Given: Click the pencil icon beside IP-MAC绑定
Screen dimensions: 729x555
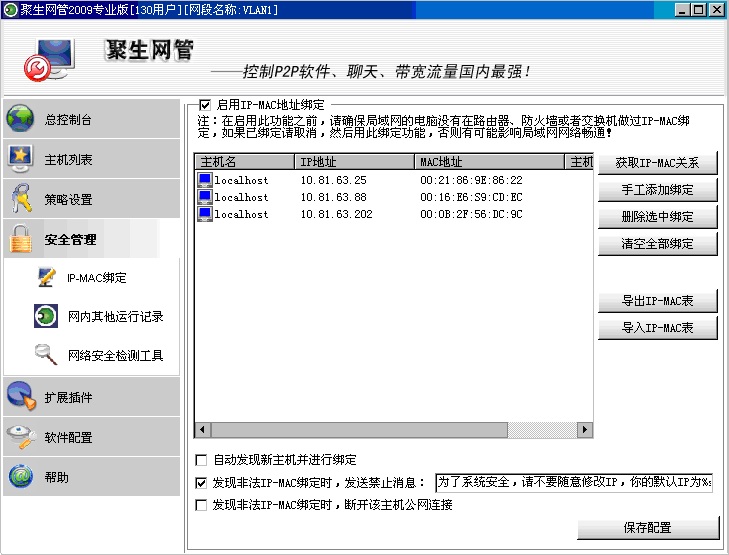Looking at the screenshot, I should pyautogui.click(x=46, y=278).
